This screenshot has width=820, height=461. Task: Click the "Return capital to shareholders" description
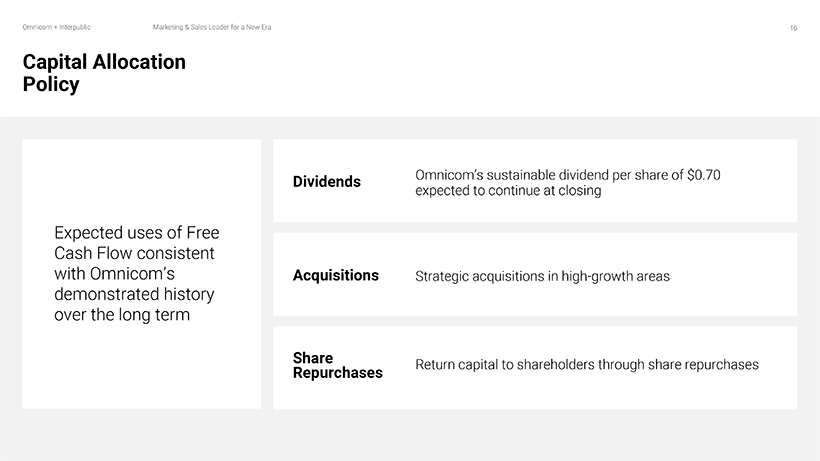[x=505, y=365]
